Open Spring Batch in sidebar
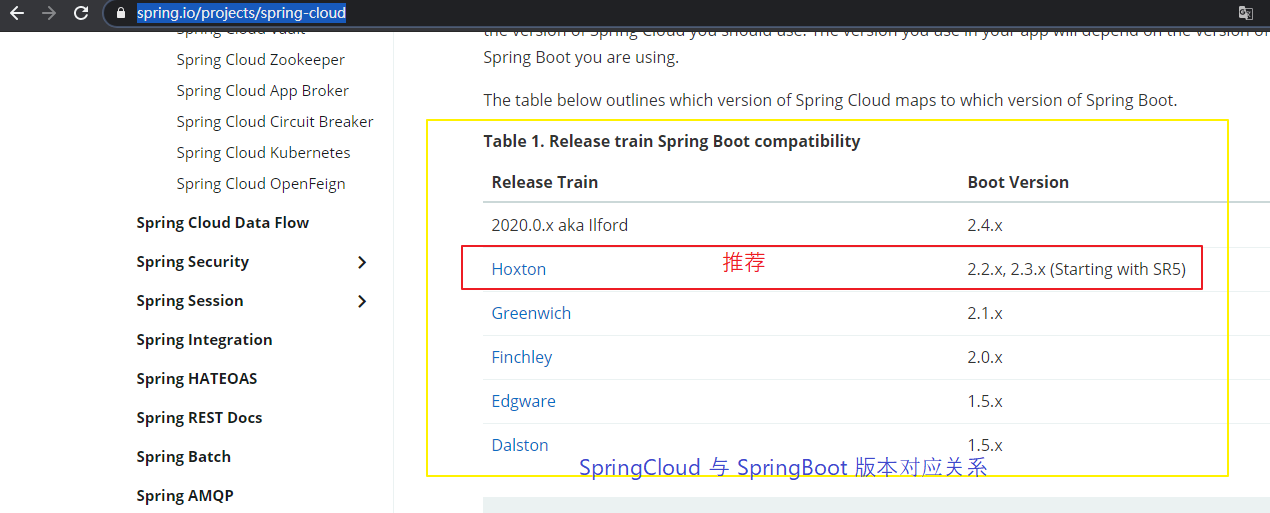The image size is (1270, 513). (x=184, y=457)
